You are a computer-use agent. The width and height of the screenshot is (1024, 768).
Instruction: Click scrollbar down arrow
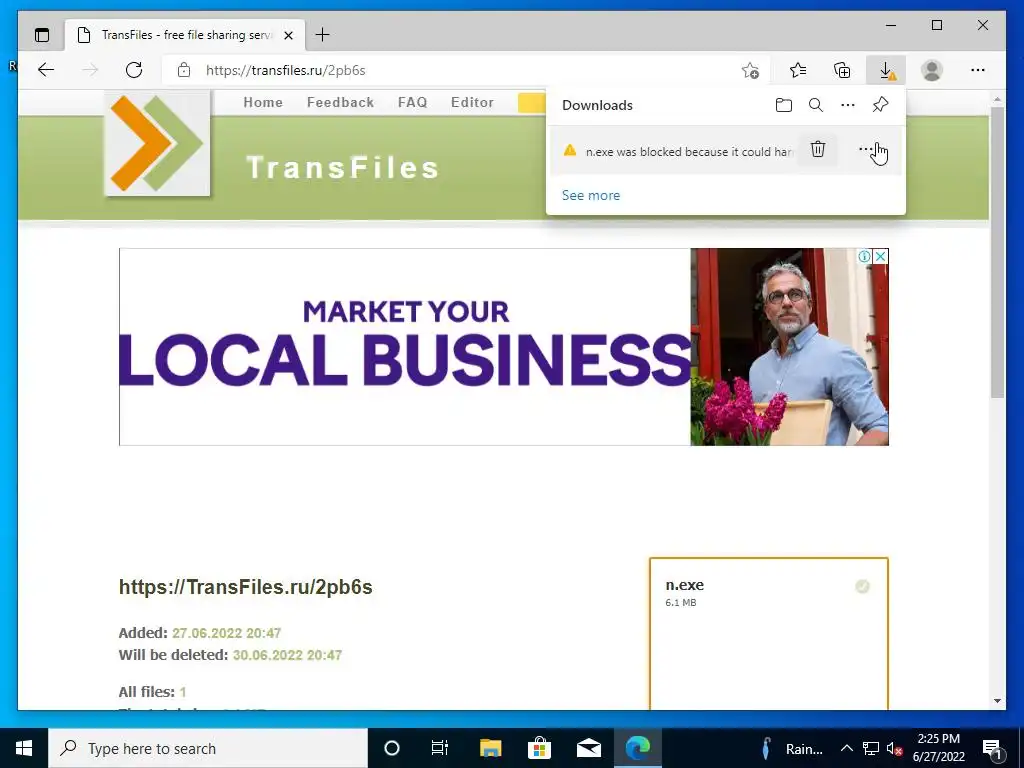click(997, 701)
